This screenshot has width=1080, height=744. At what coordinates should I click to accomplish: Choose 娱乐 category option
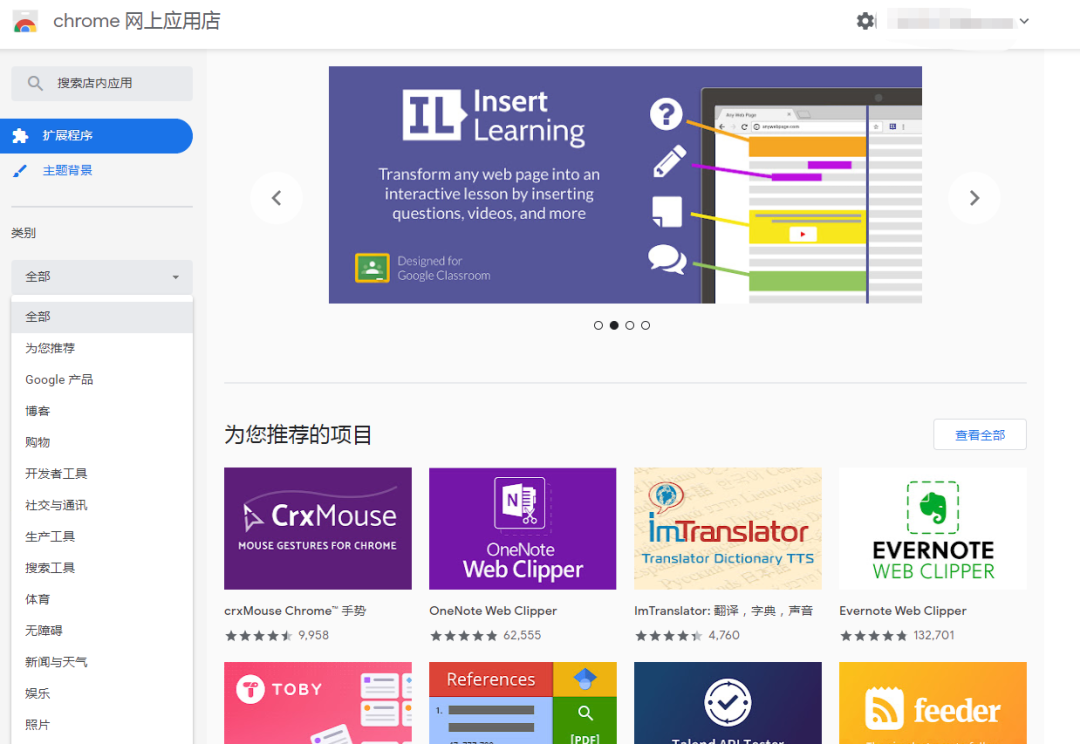point(102,694)
